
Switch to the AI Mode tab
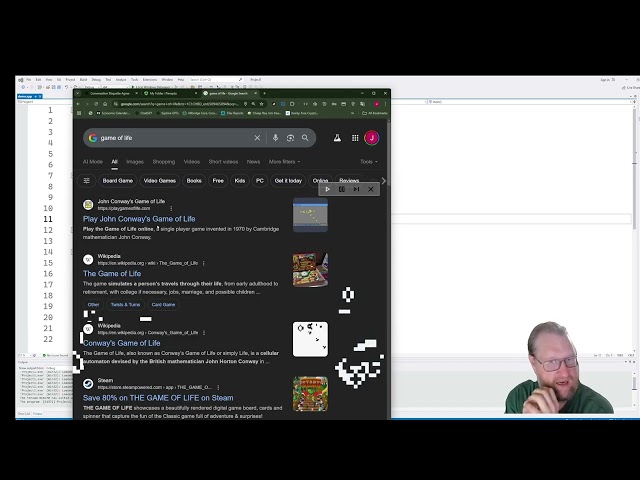(93, 162)
